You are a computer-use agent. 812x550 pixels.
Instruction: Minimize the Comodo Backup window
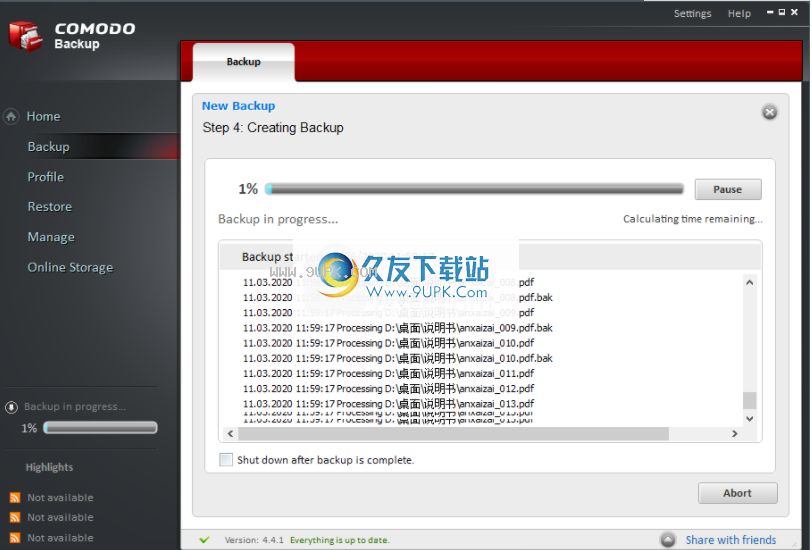[x=770, y=12]
